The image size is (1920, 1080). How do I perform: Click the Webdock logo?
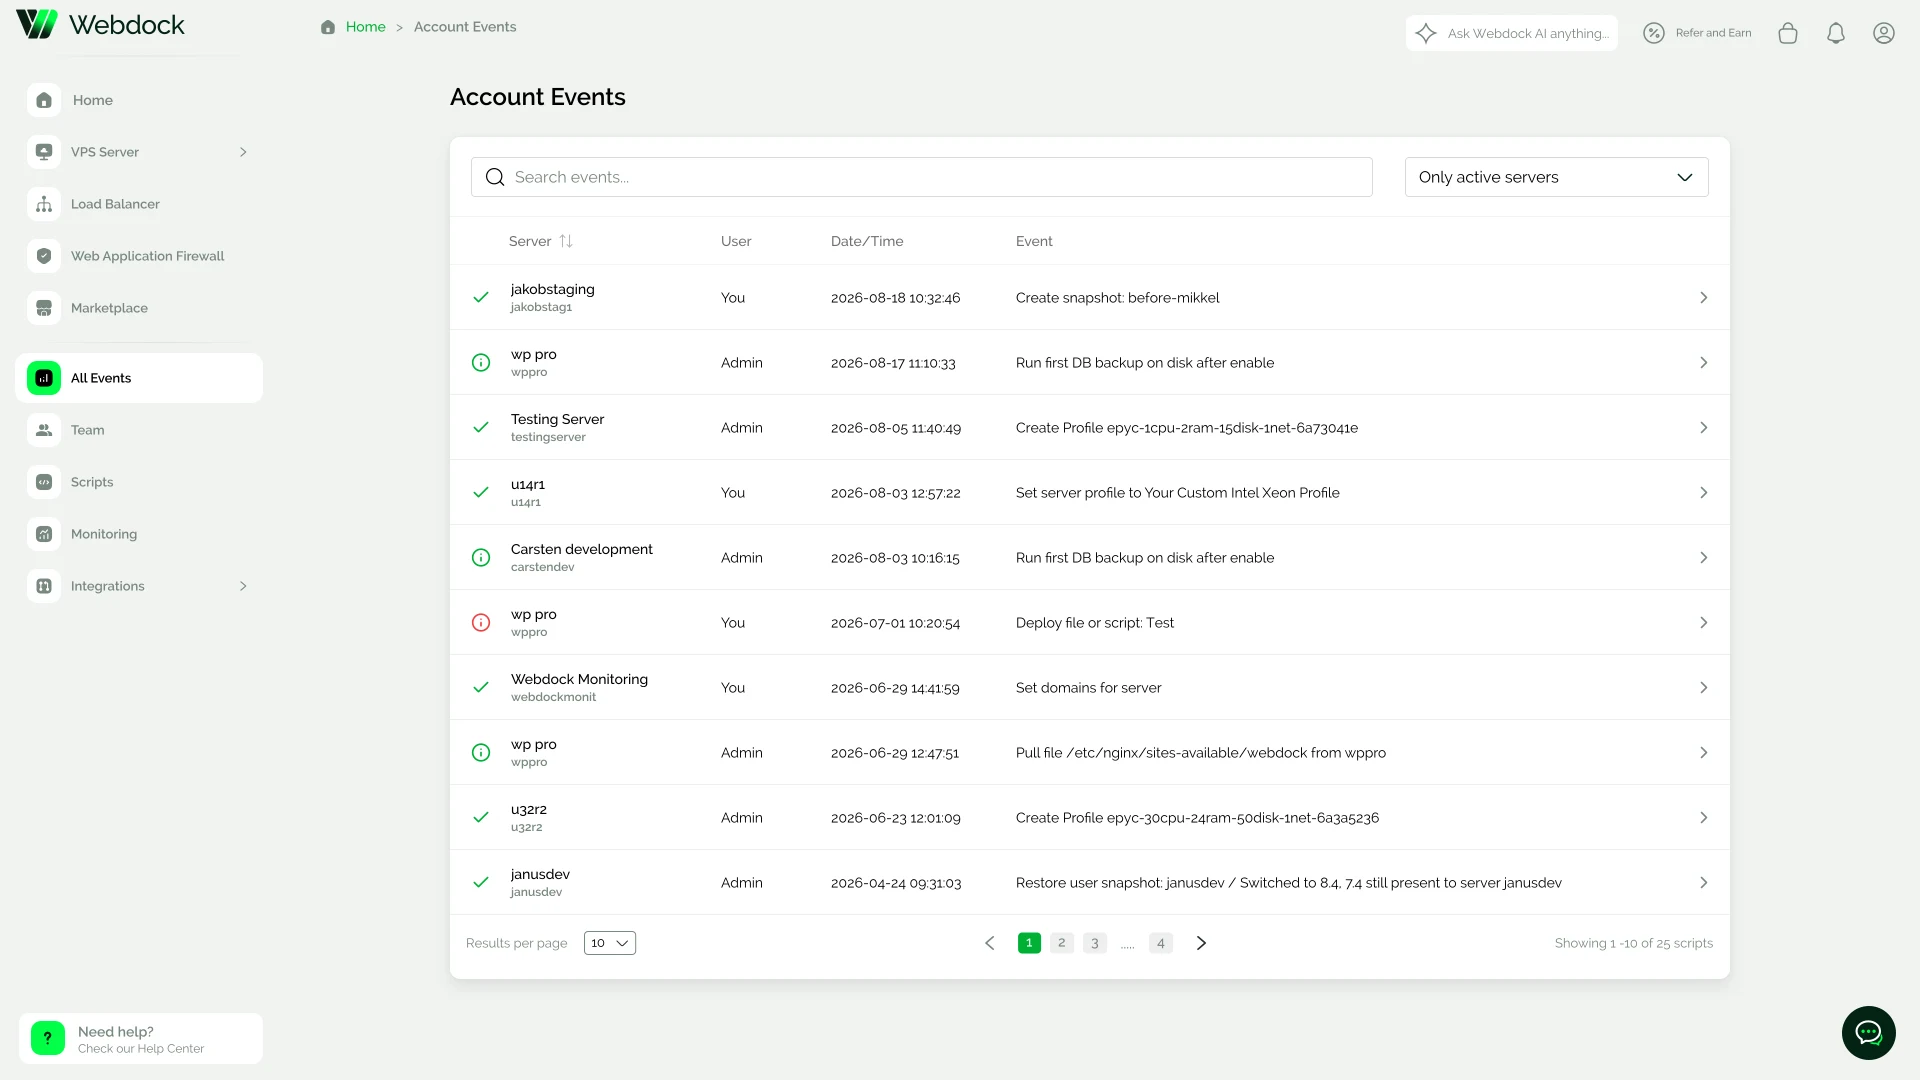tap(100, 25)
